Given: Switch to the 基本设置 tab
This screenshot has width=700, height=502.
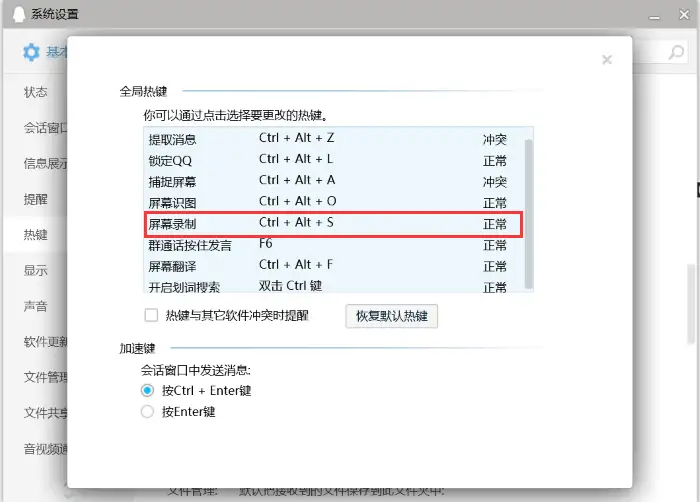Looking at the screenshot, I should pyautogui.click(x=45, y=52).
